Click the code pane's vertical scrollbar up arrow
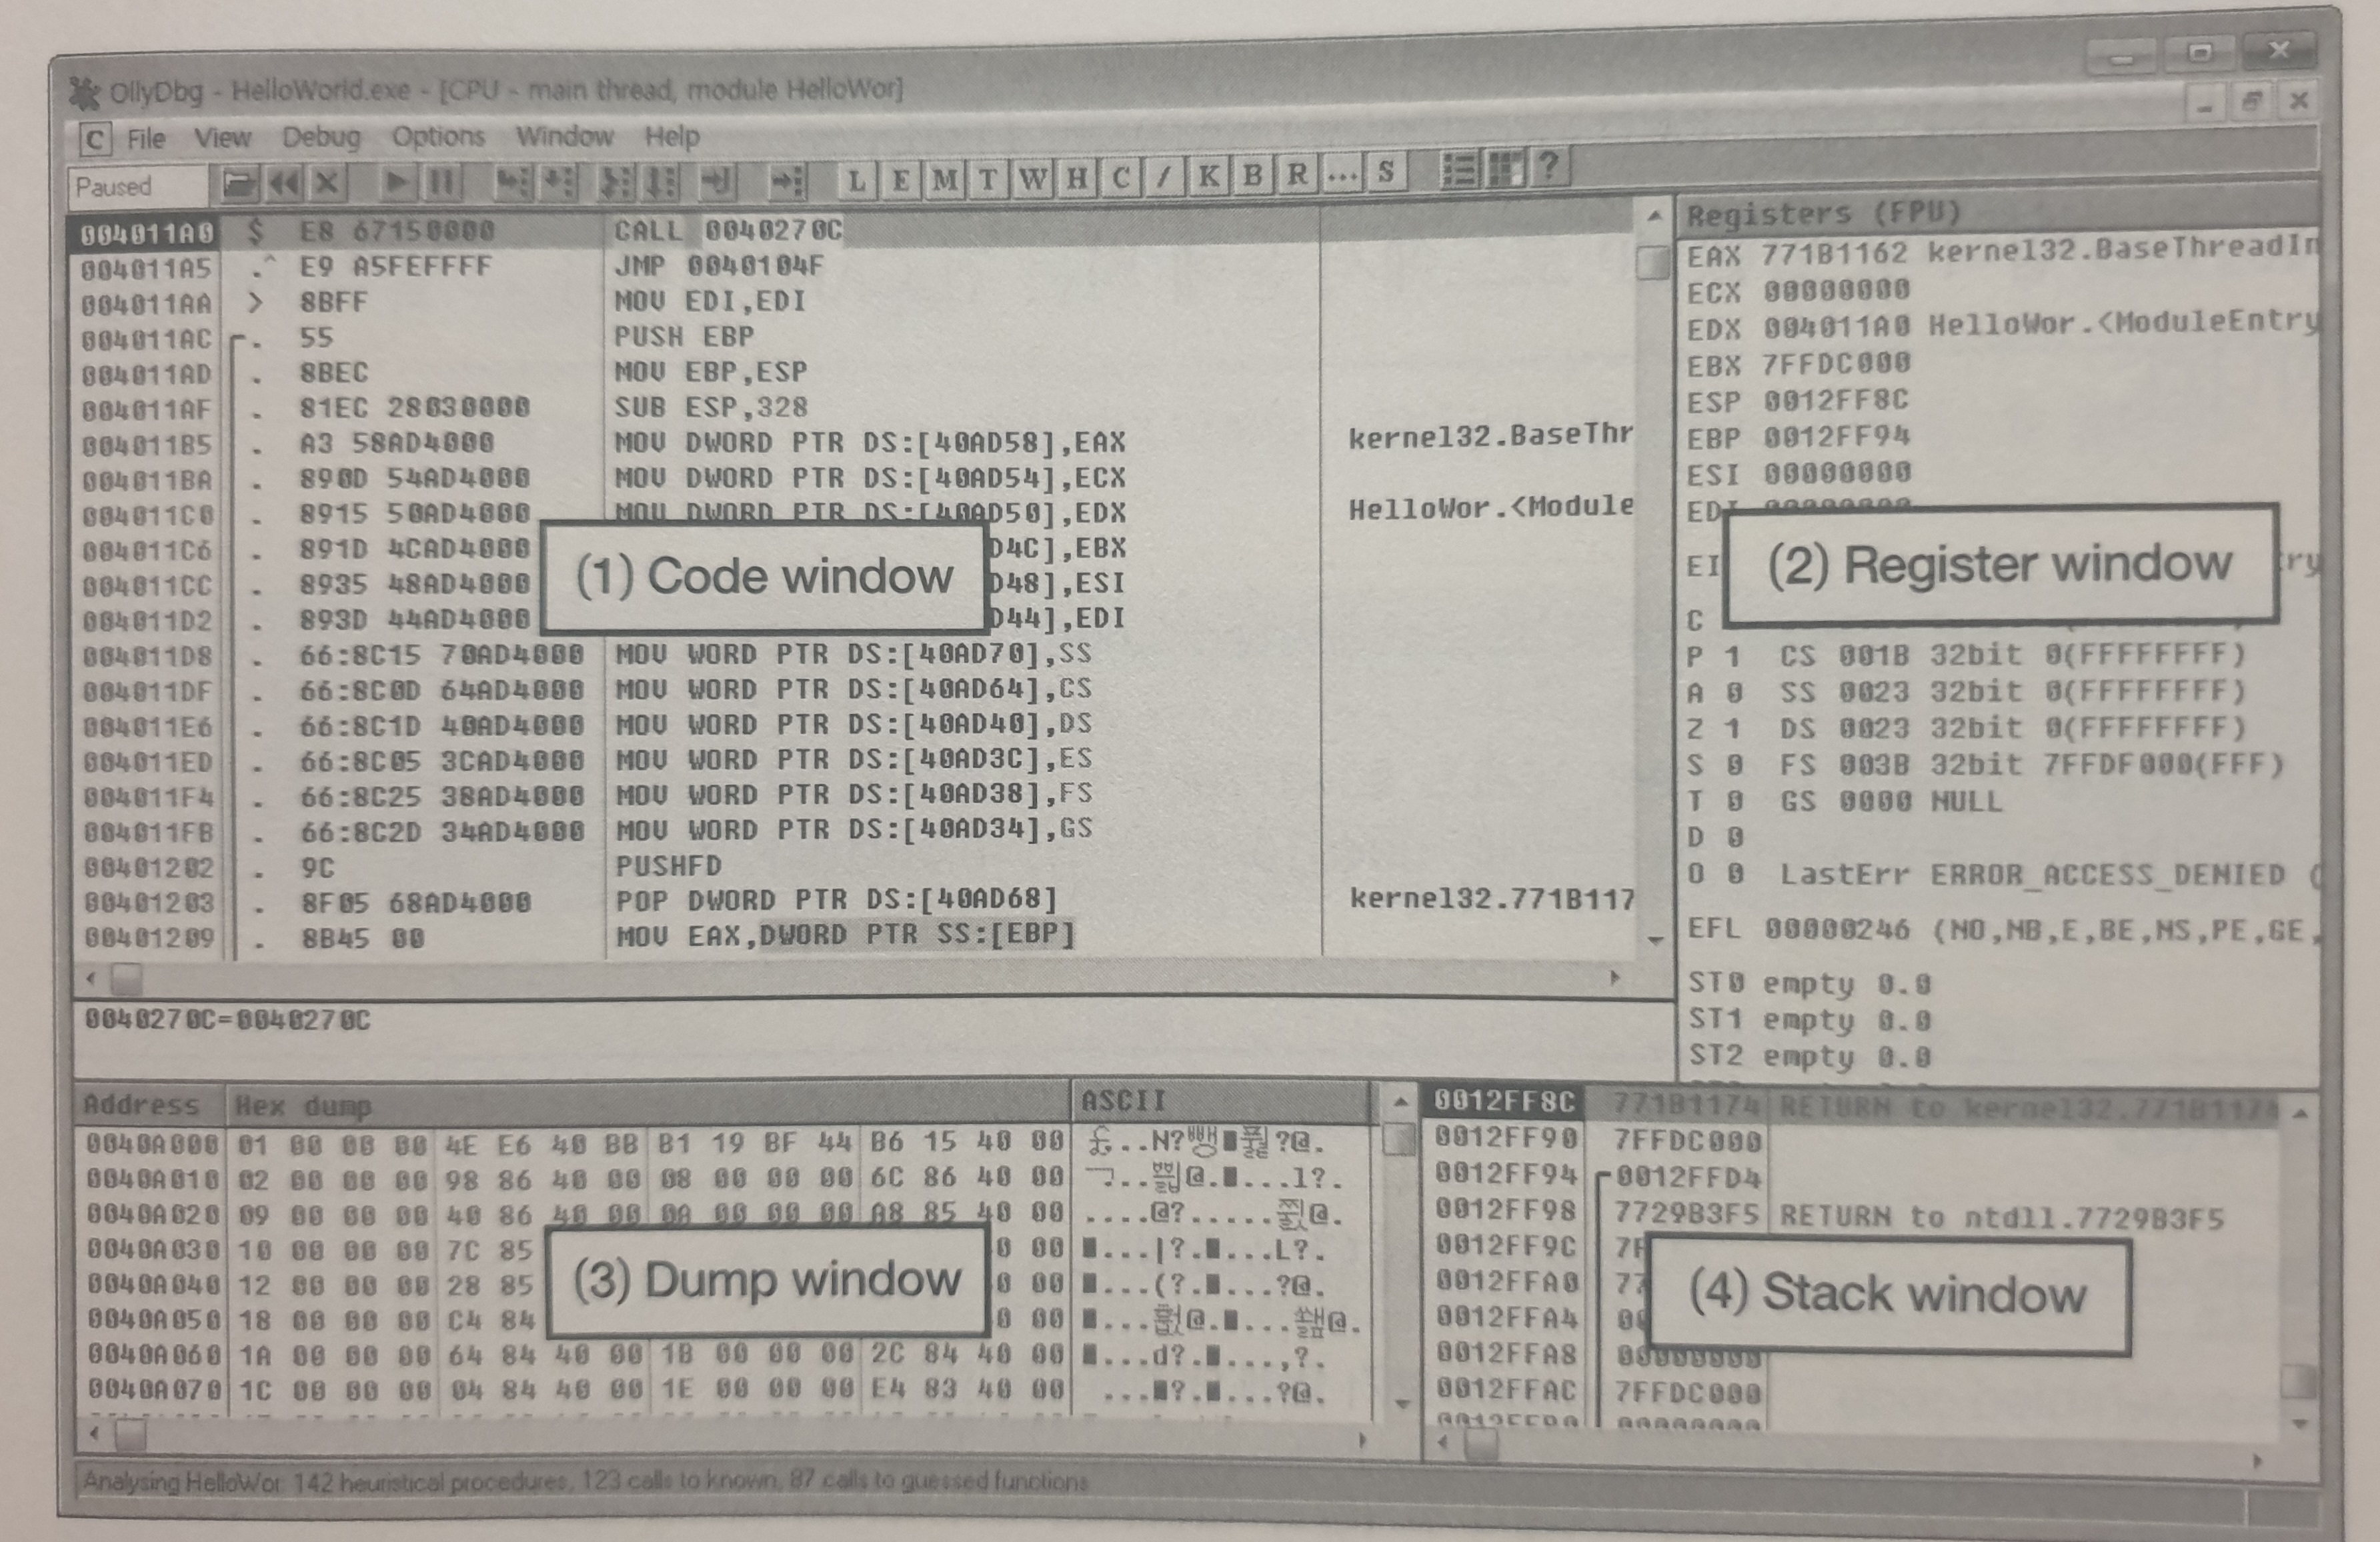 coord(1654,215)
